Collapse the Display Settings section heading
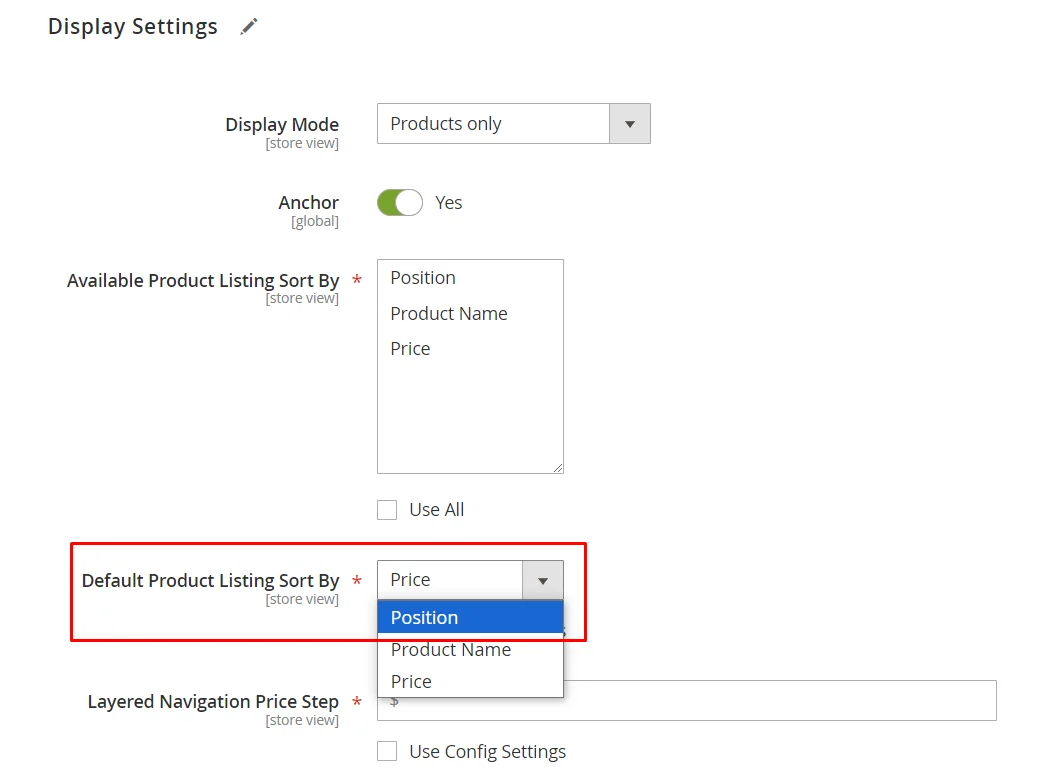Image resolution: width=1061 pixels, height=778 pixels. 133,27
